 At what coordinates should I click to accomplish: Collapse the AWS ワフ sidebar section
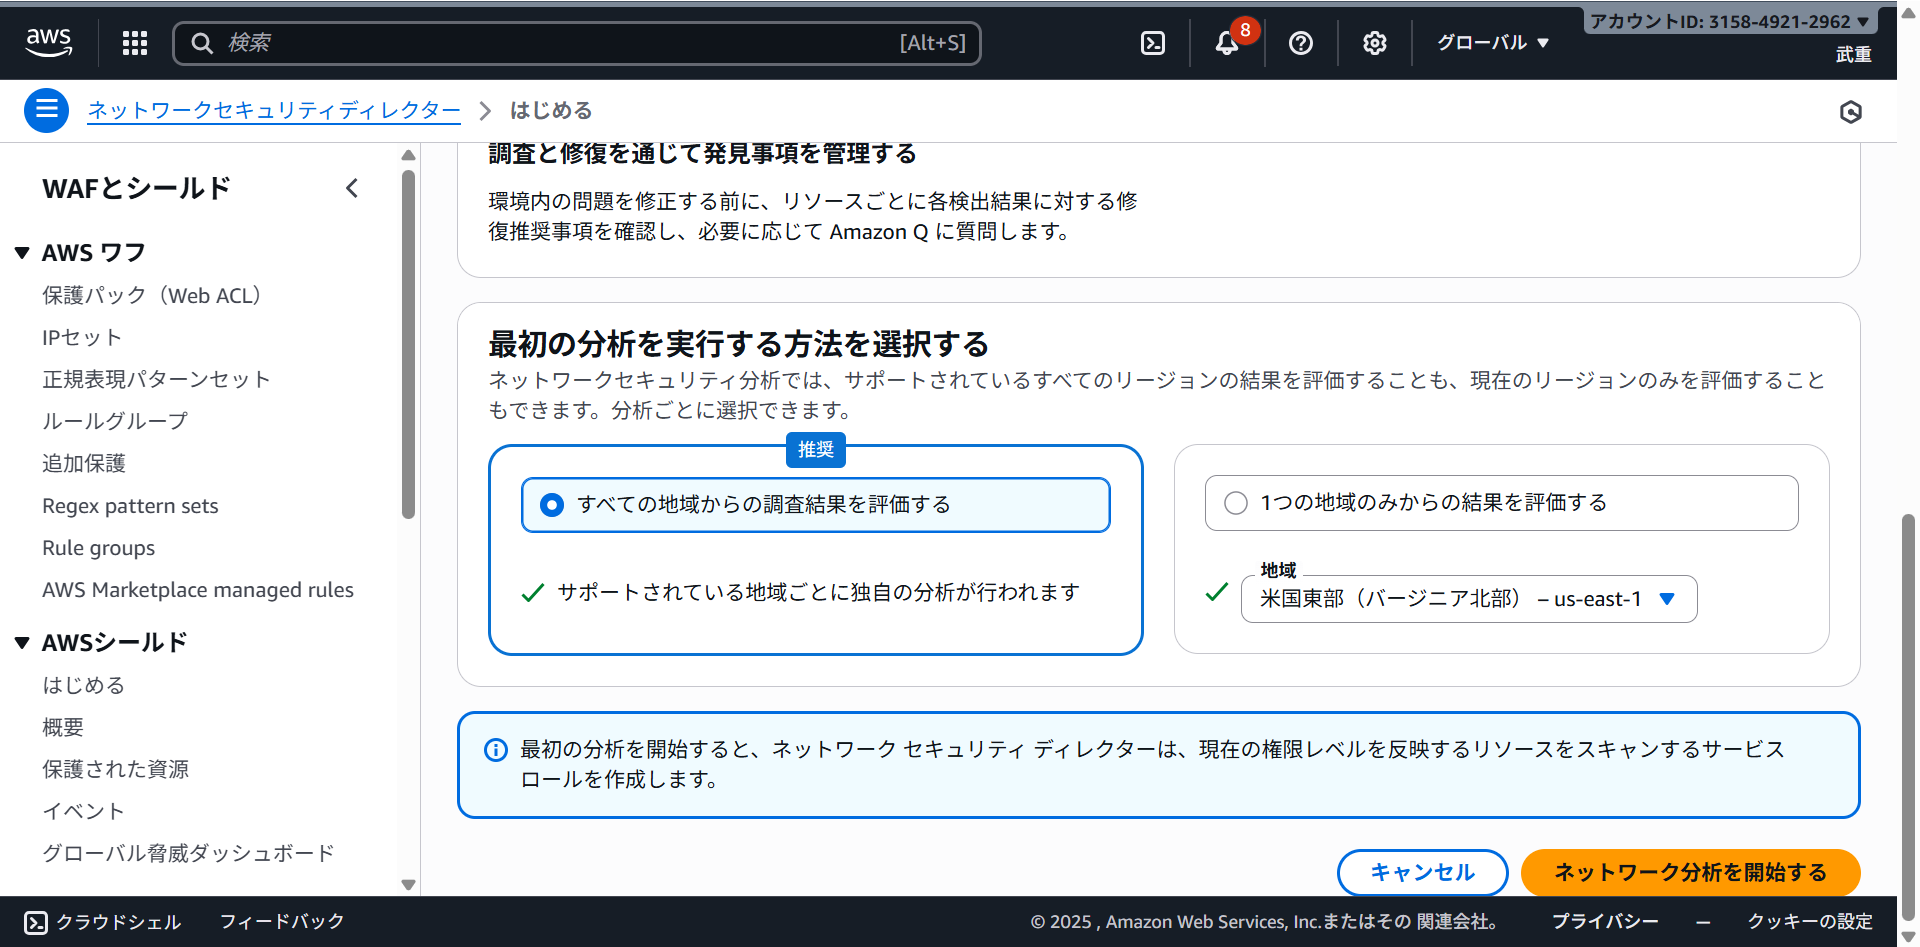click(x=22, y=253)
